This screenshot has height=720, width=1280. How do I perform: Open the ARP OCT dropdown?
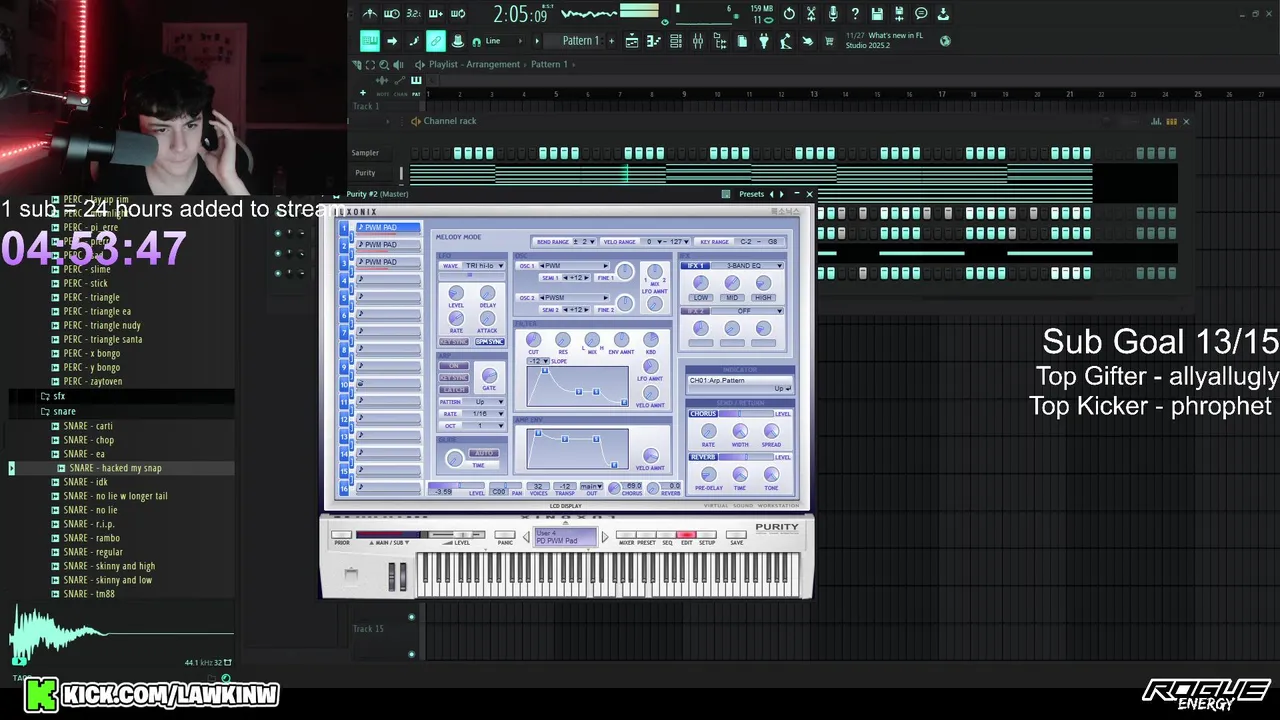coord(483,426)
